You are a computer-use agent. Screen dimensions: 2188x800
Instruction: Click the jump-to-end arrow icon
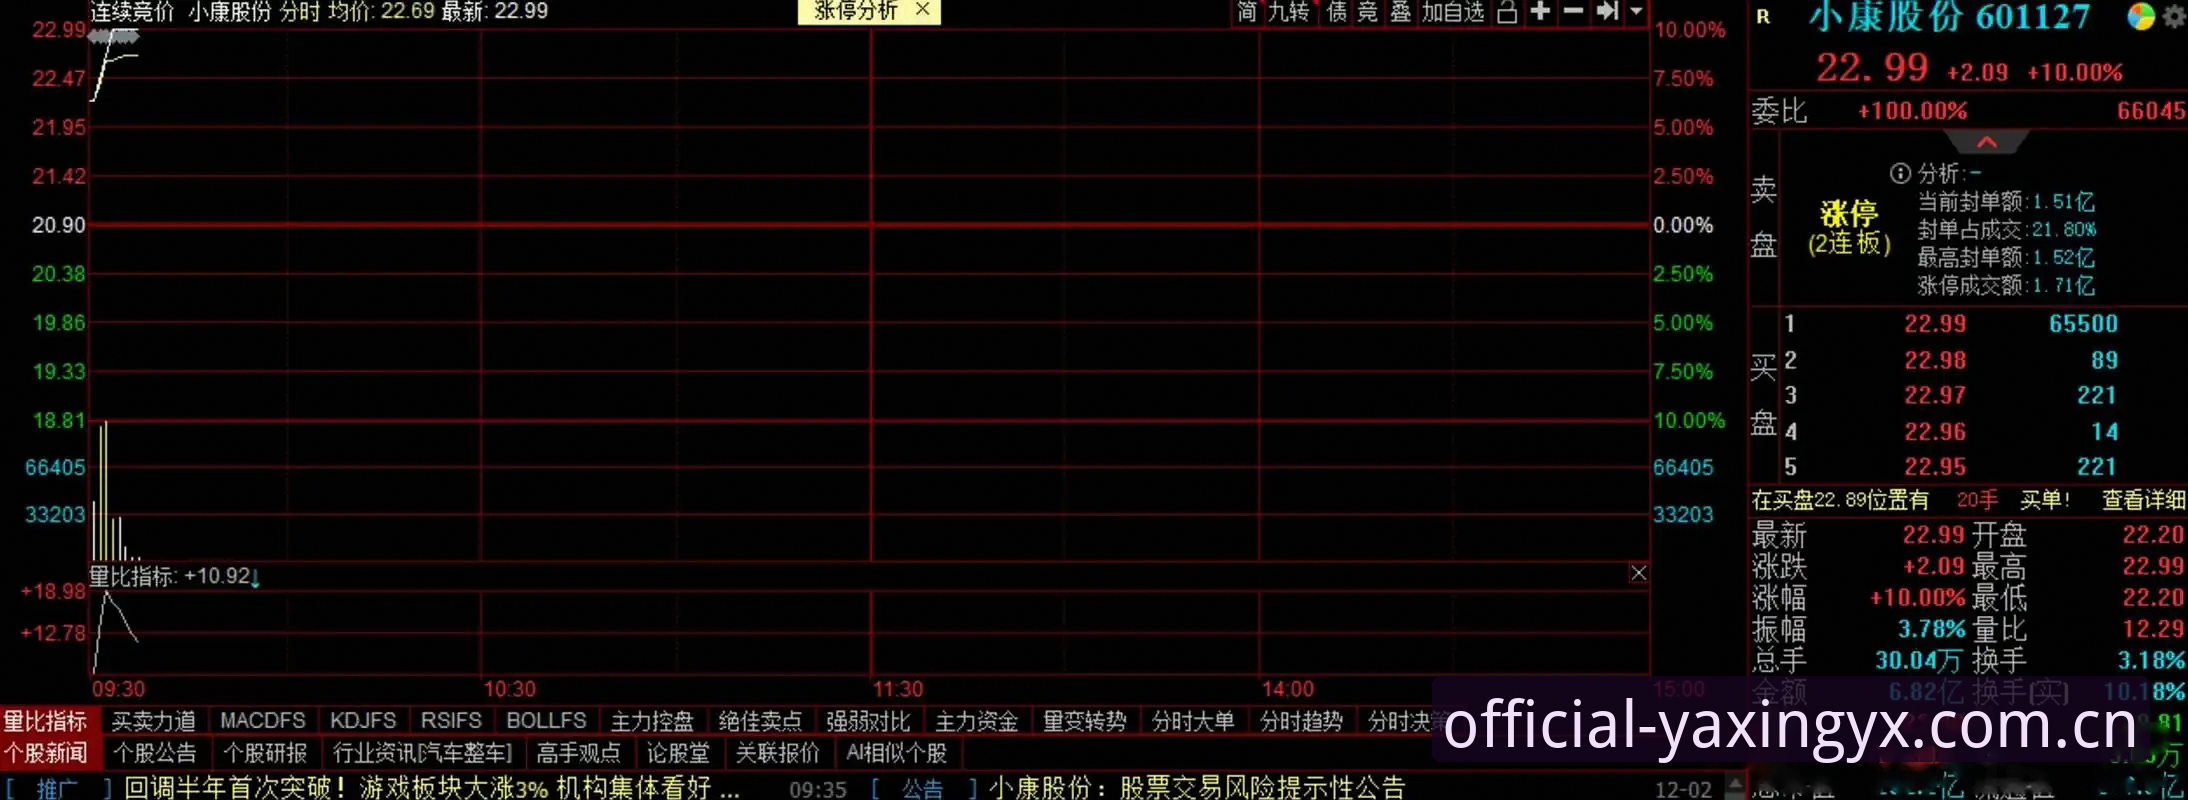tap(1607, 11)
